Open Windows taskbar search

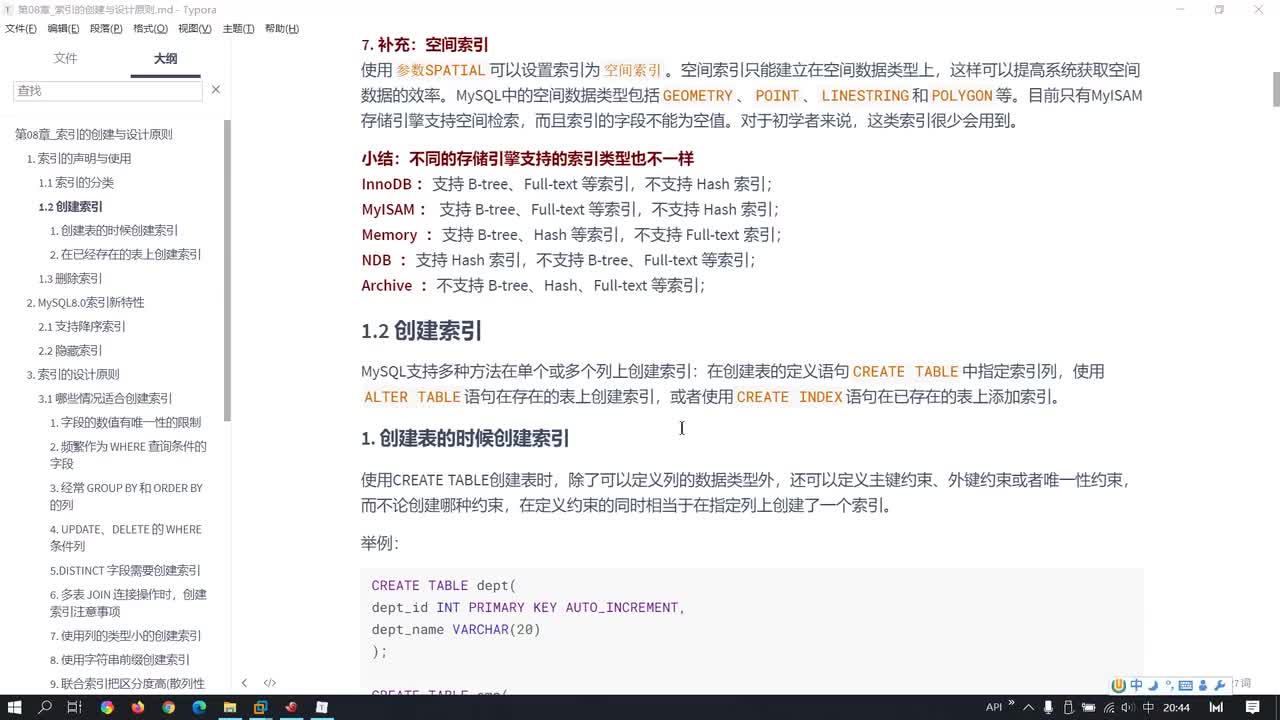pyautogui.click(x=45, y=707)
